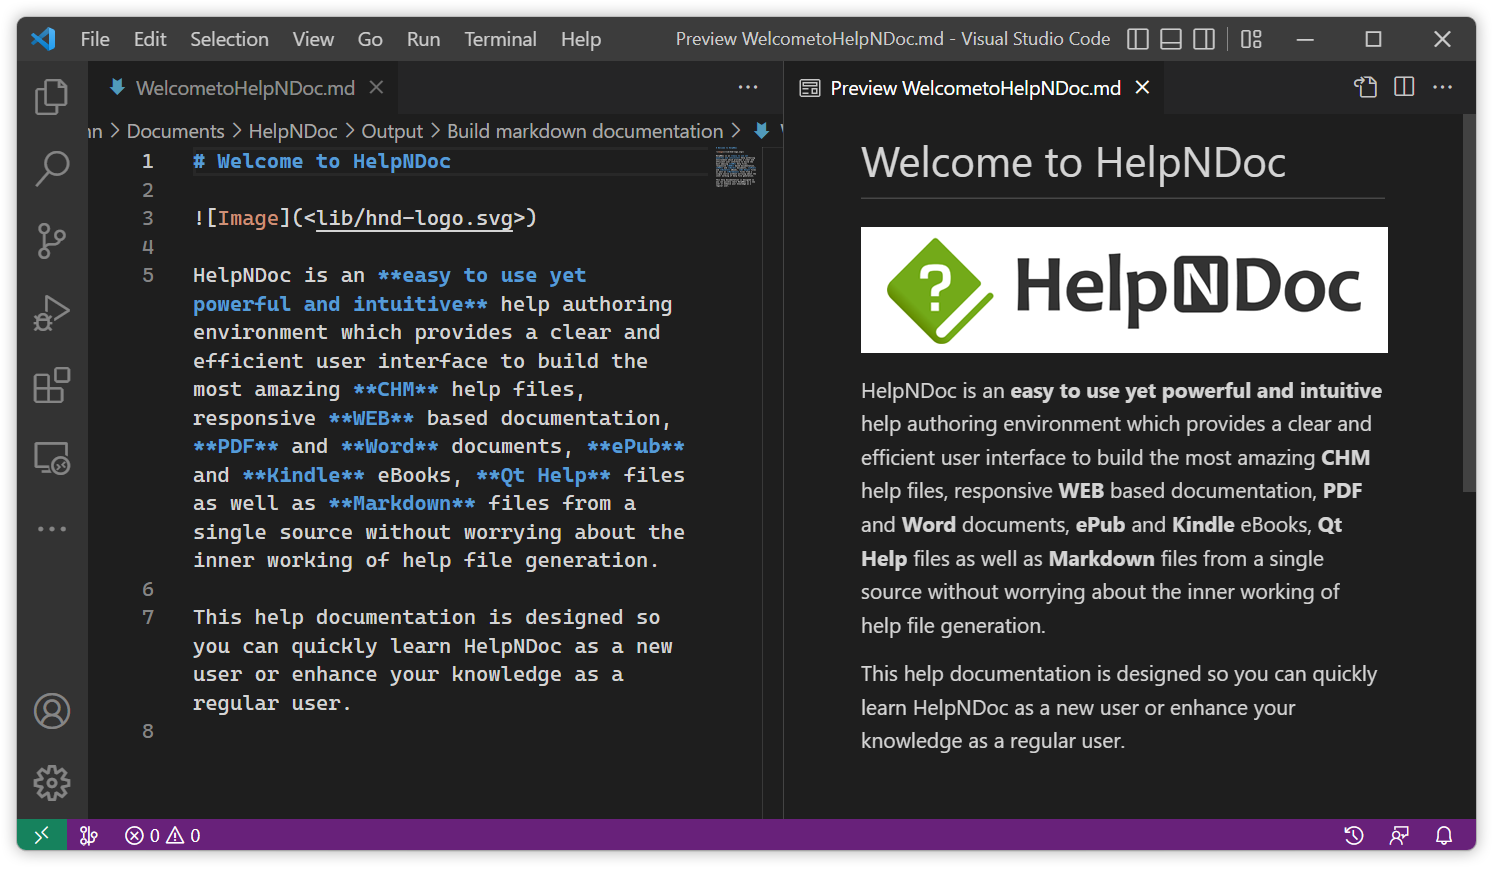1494x869 pixels.
Task: Split the preview editor to the right
Action: coord(1404,87)
